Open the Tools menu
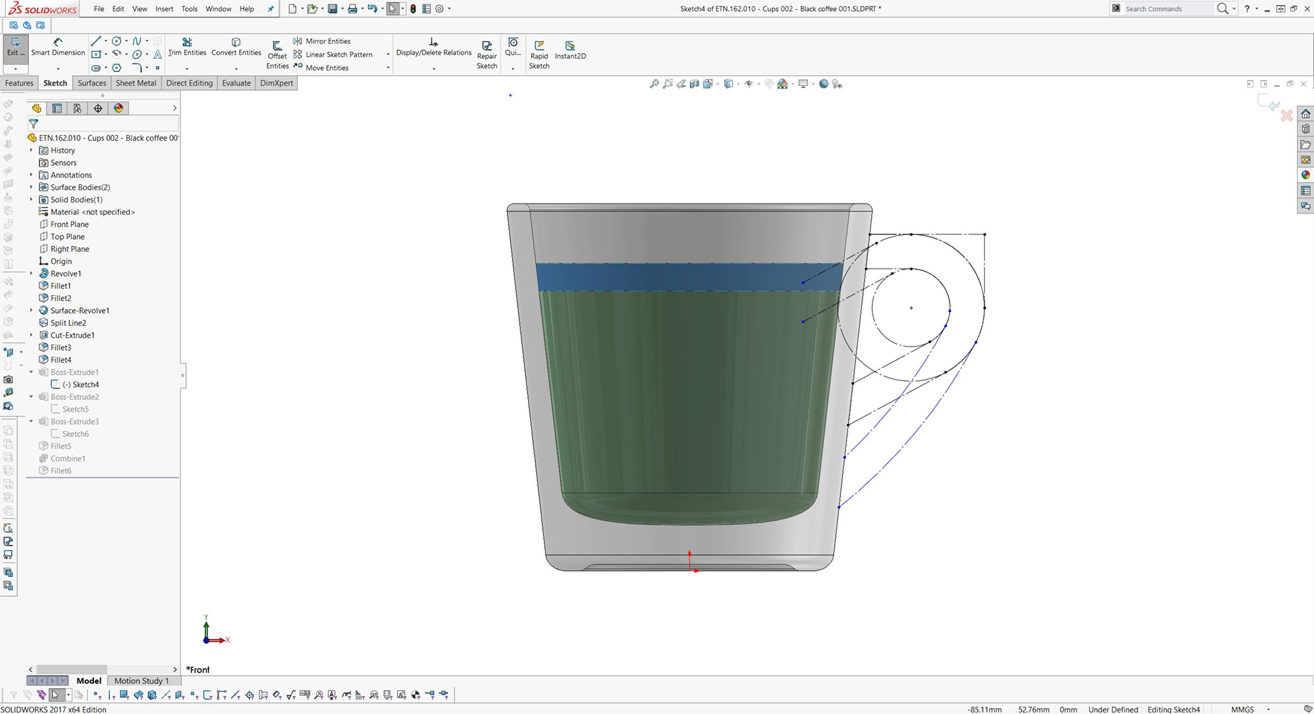Viewport: 1314px width, 714px height. [x=189, y=9]
